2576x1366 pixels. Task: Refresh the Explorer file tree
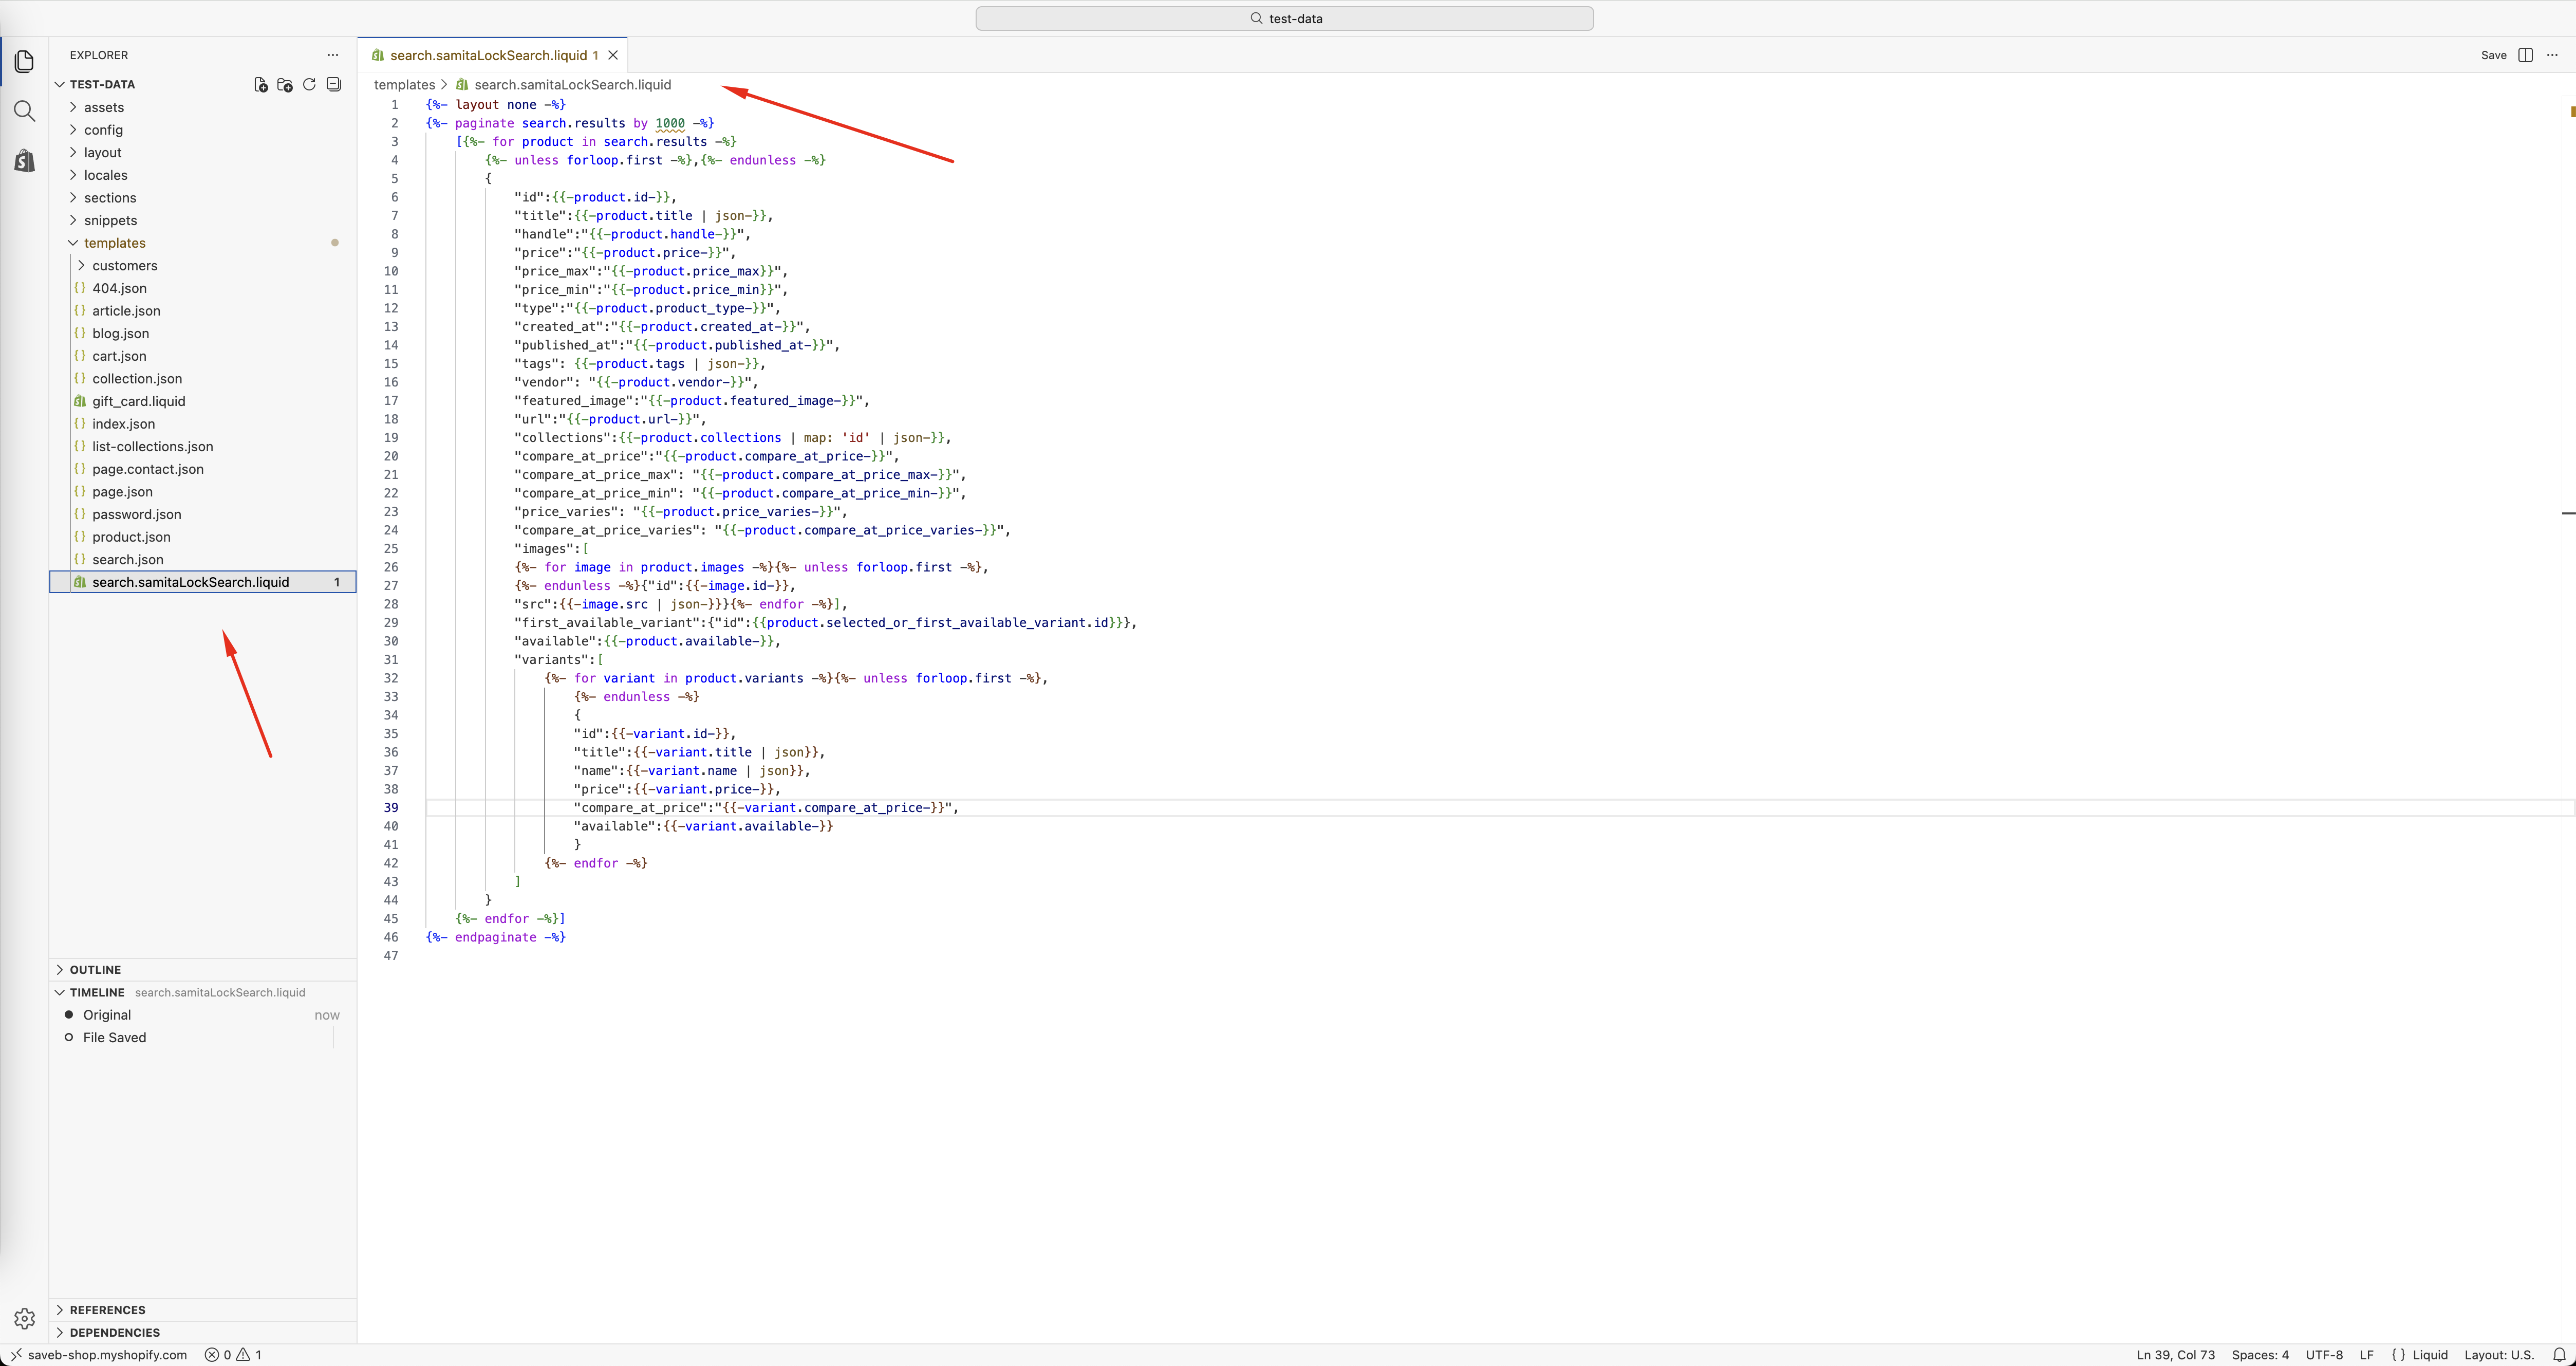click(x=309, y=85)
